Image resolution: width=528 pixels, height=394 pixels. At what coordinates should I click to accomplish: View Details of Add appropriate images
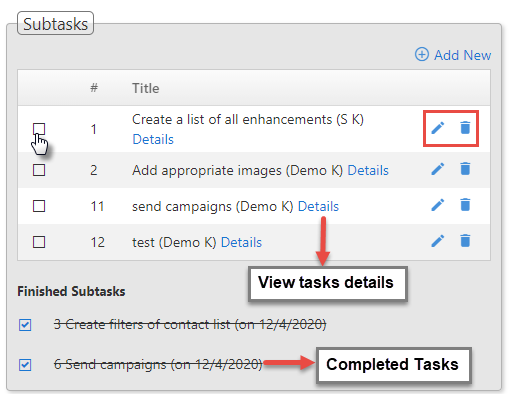click(x=368, y=170)
